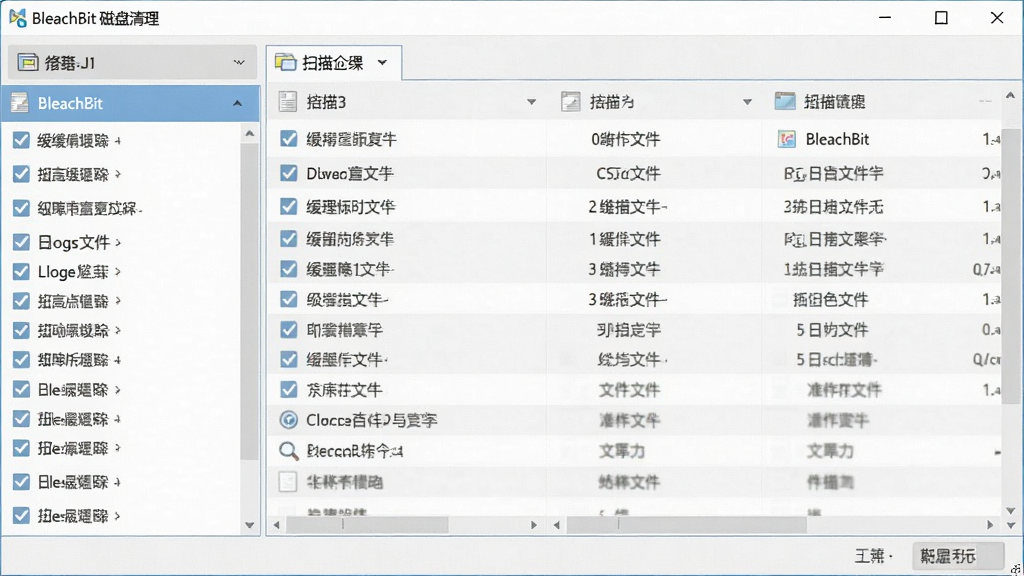Uncheck the checkbox in the BleachBit table row
The height and width of the screenshot is (576, 1024).
coord(289,138)
